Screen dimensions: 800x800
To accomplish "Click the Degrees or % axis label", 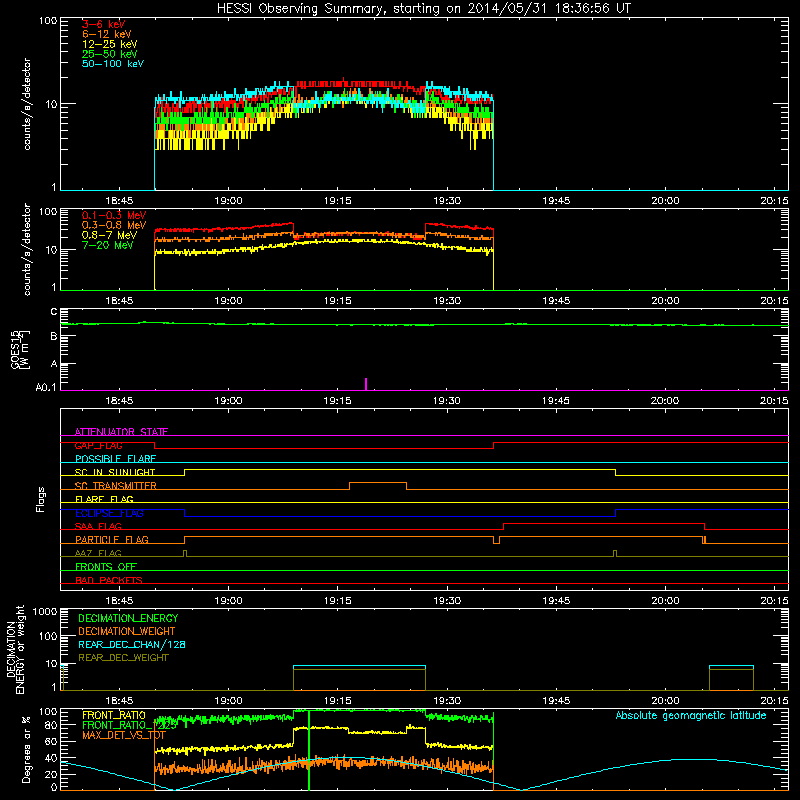I will point(26,750).
